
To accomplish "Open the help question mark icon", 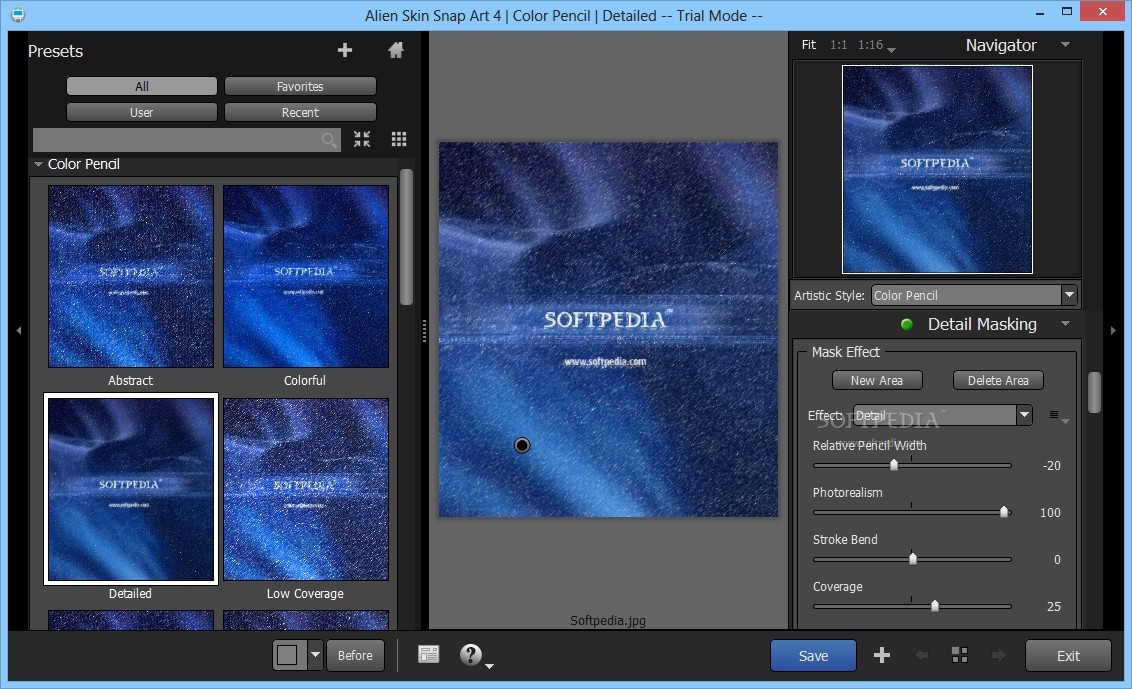I will pos(470,654).
